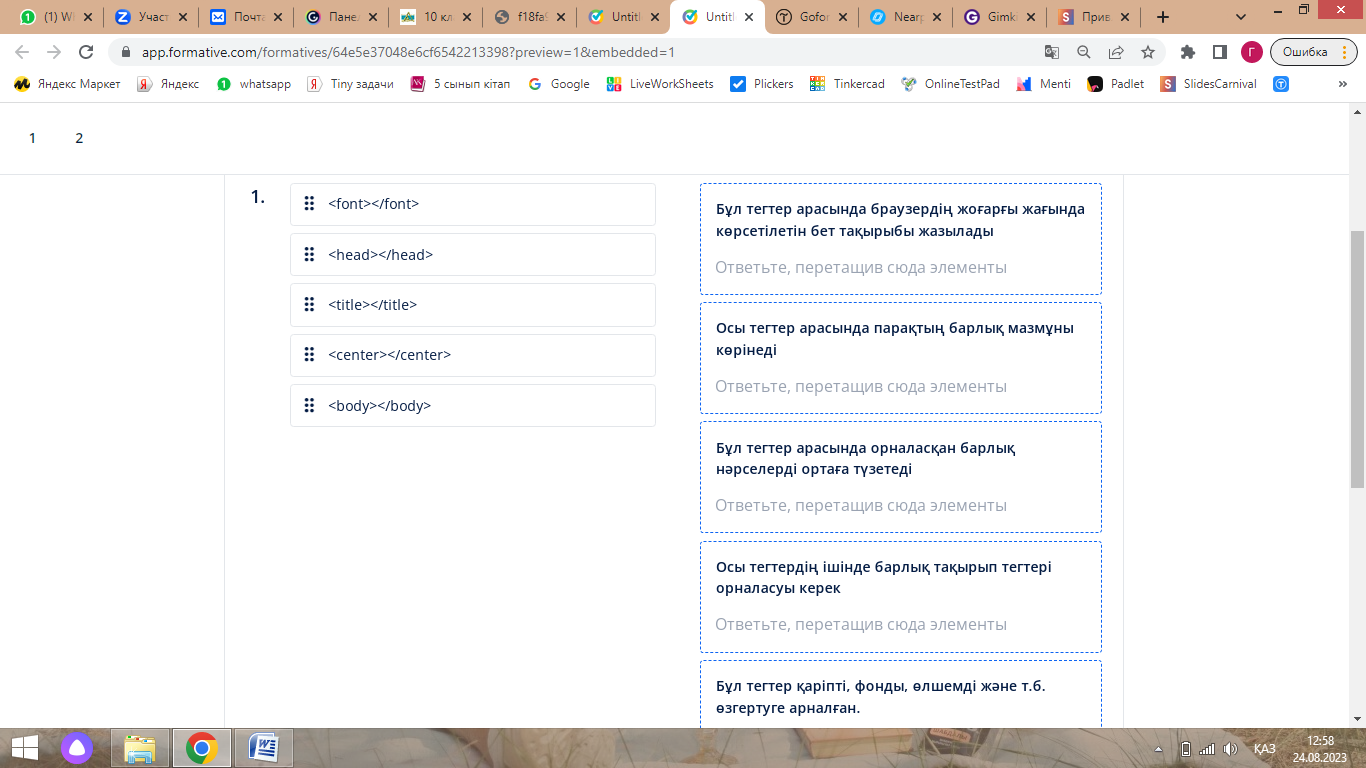Viewport: 1366px width, 768px height.
Task: View site information via the lock icon
Action: click(126, 52)
